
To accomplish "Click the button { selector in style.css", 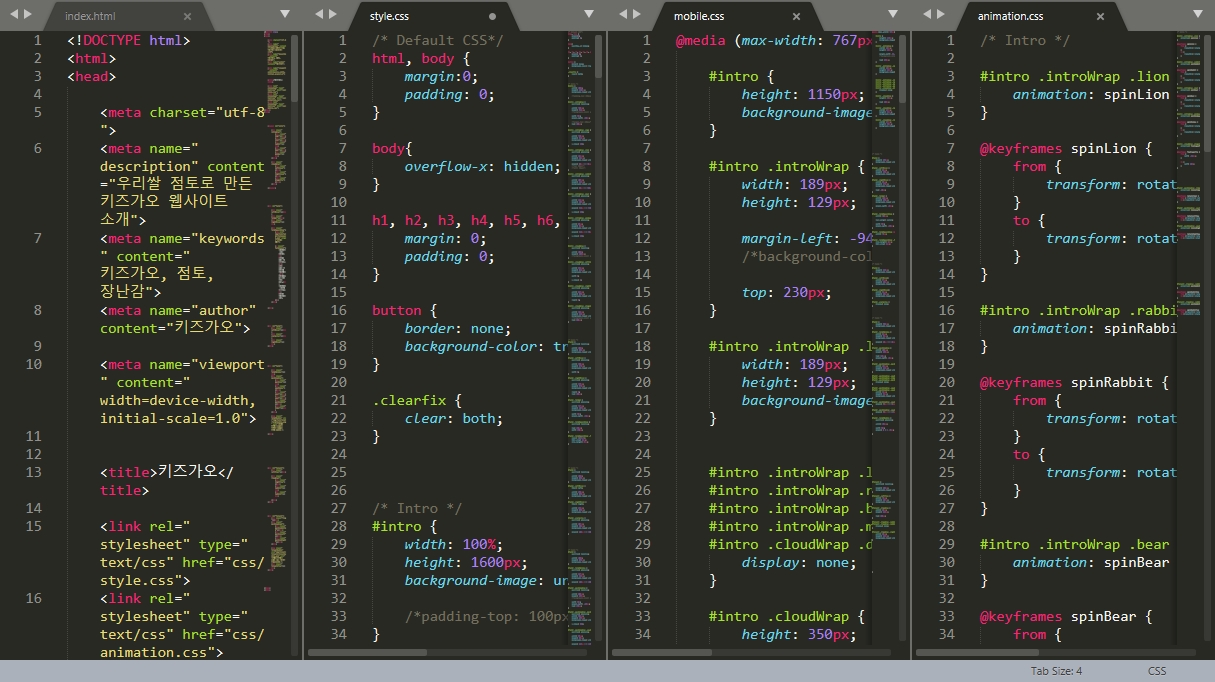I will coord(405,310).
